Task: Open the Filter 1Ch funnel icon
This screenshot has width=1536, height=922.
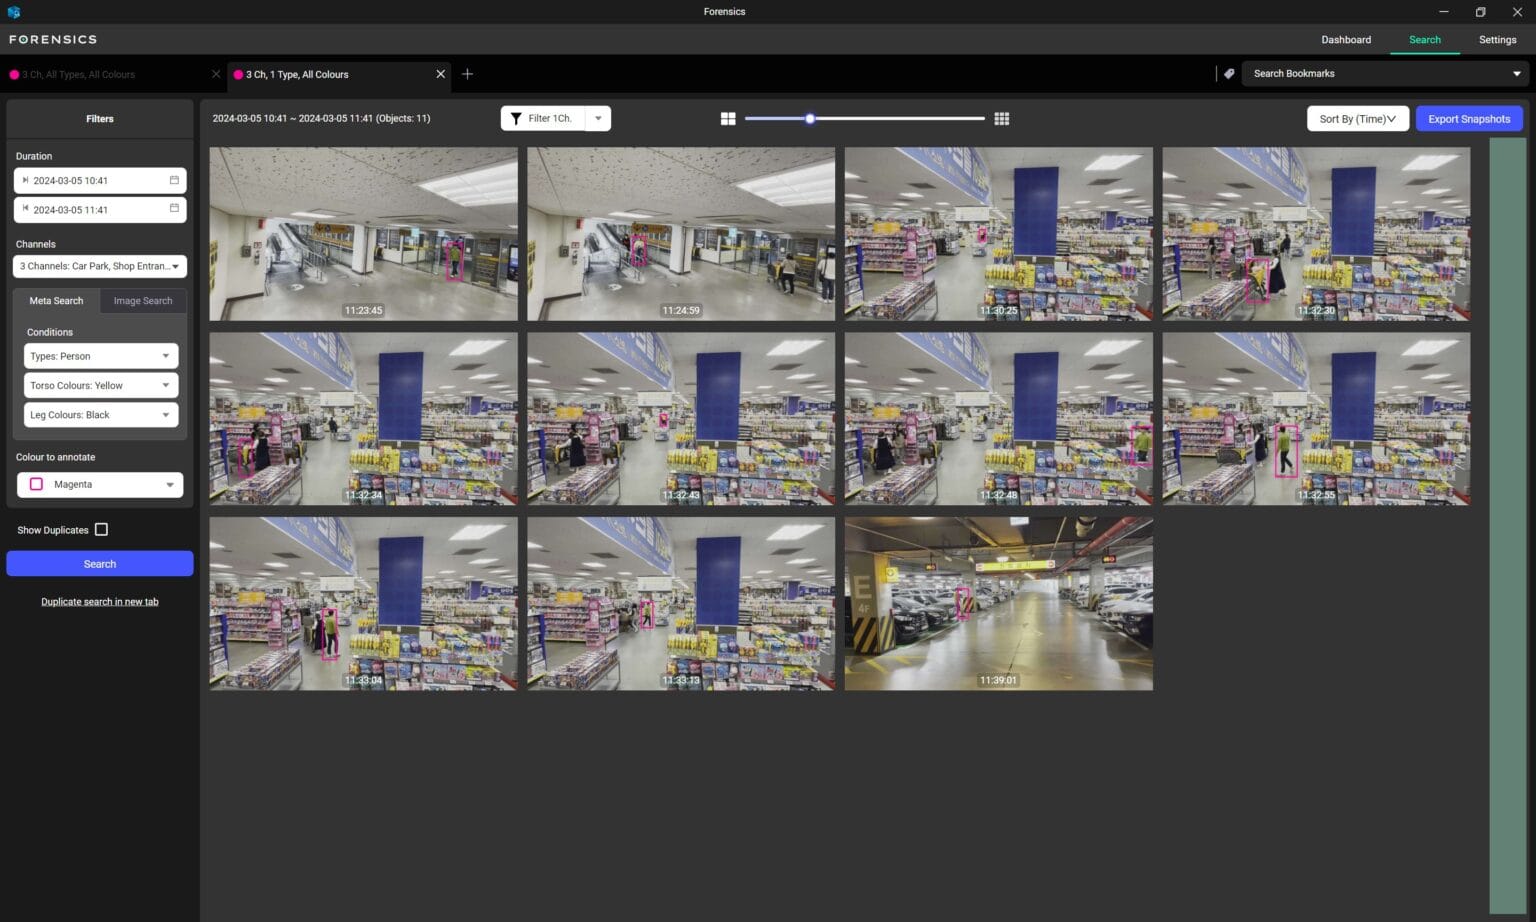Action: (517, 118)
